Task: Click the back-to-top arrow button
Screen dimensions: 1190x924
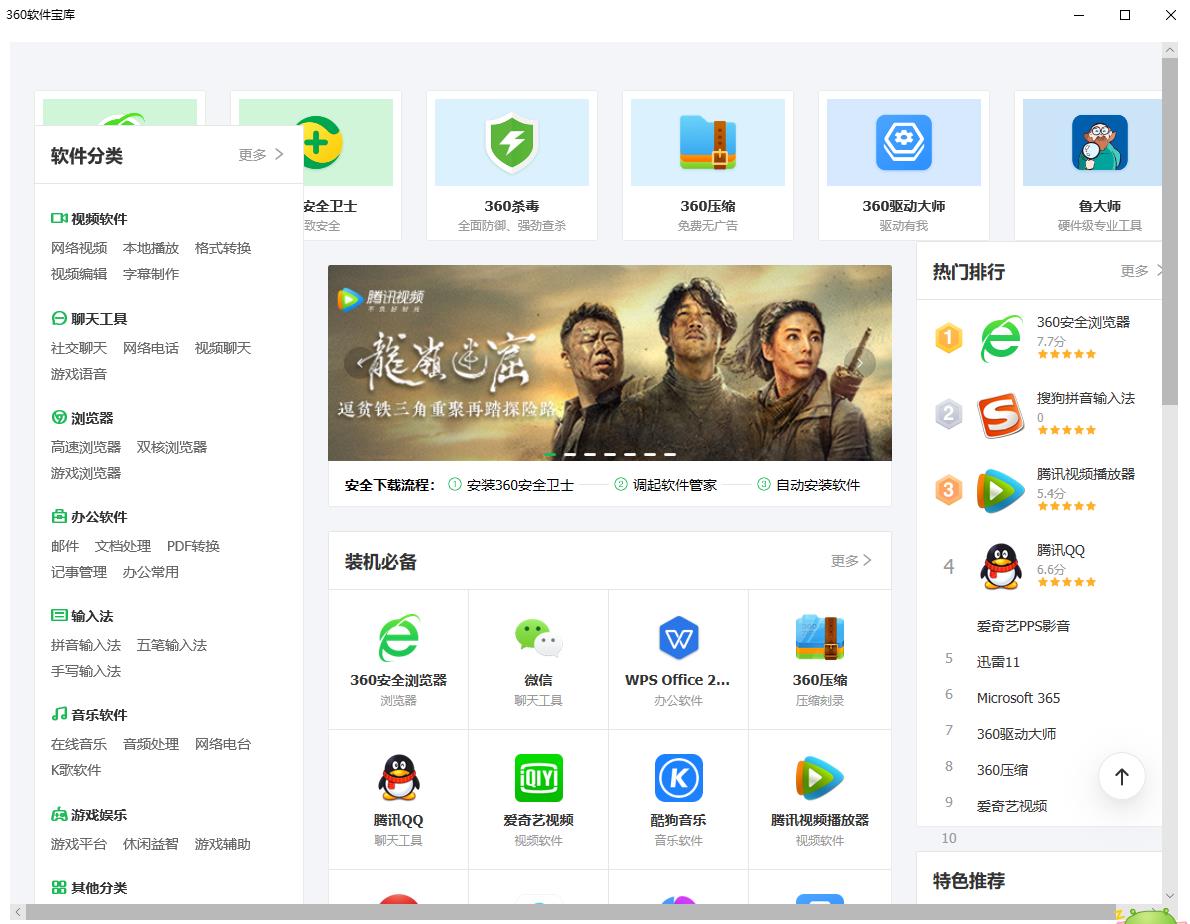Action: 1122,776
